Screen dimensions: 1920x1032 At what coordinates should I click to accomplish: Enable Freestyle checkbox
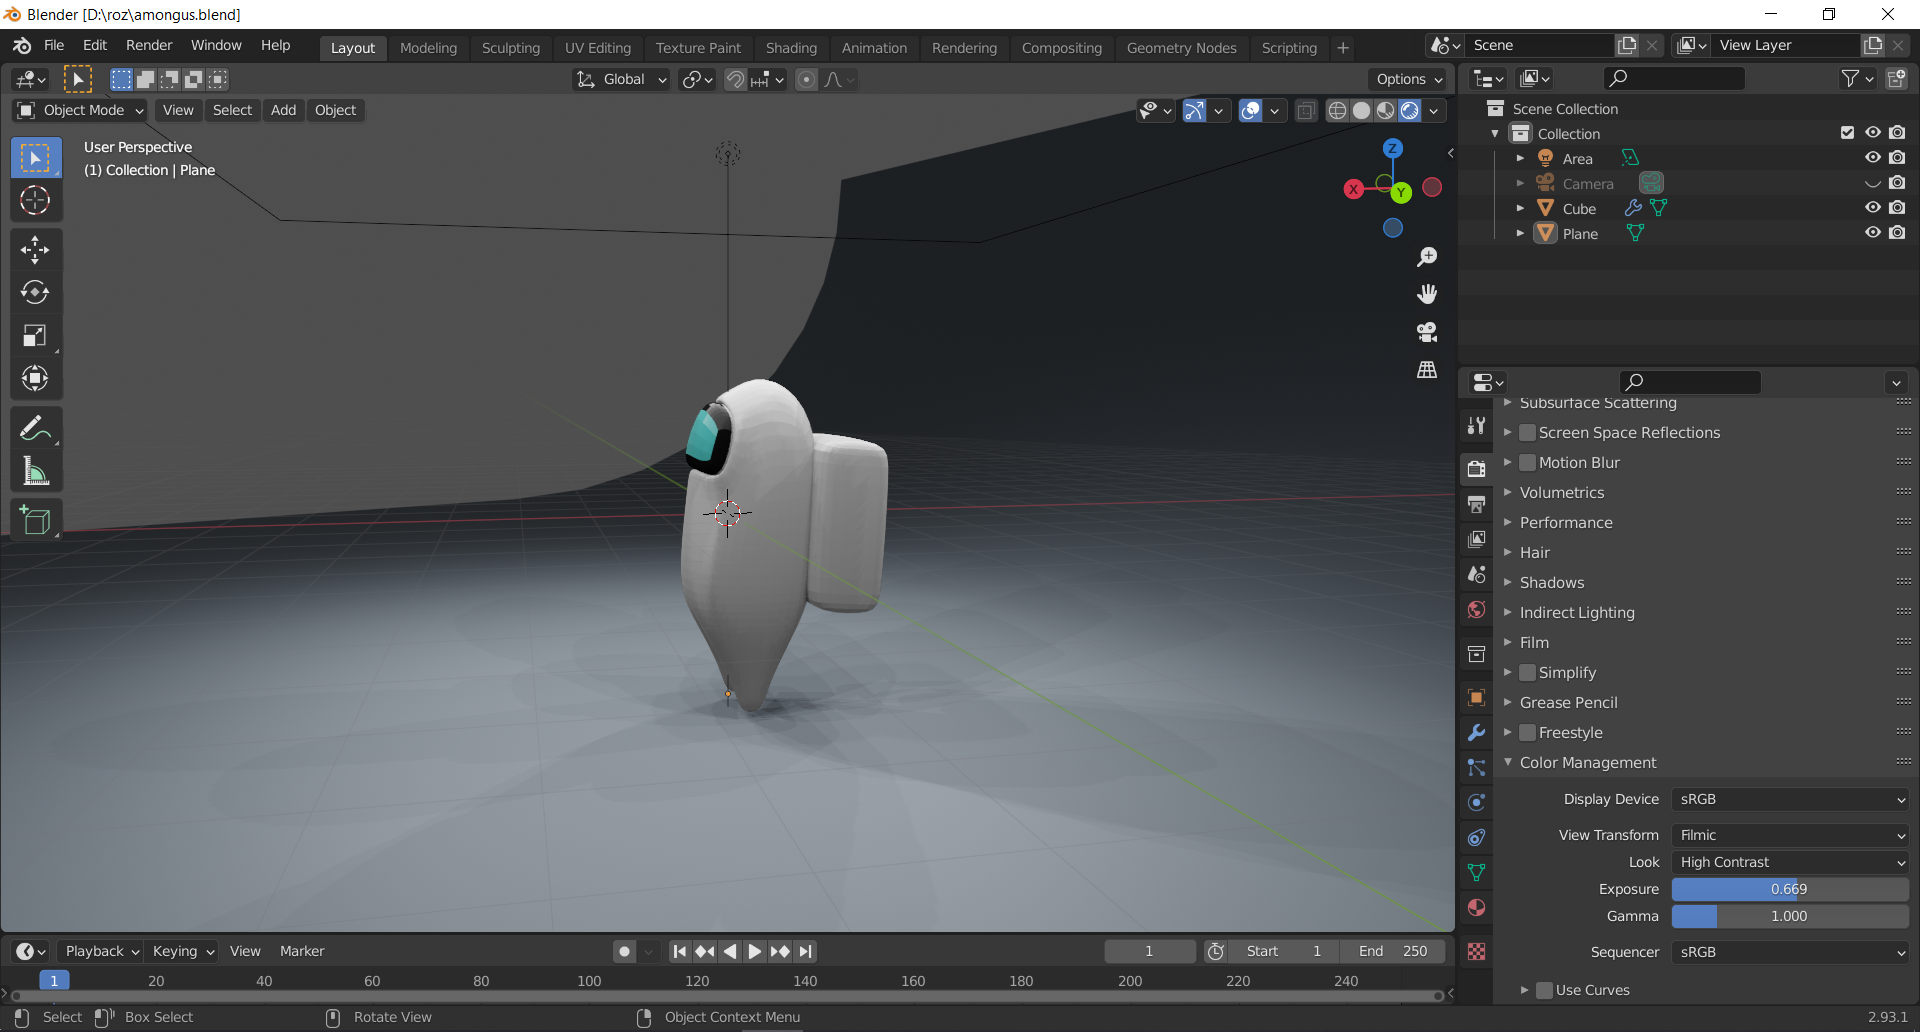(1527, 733)
